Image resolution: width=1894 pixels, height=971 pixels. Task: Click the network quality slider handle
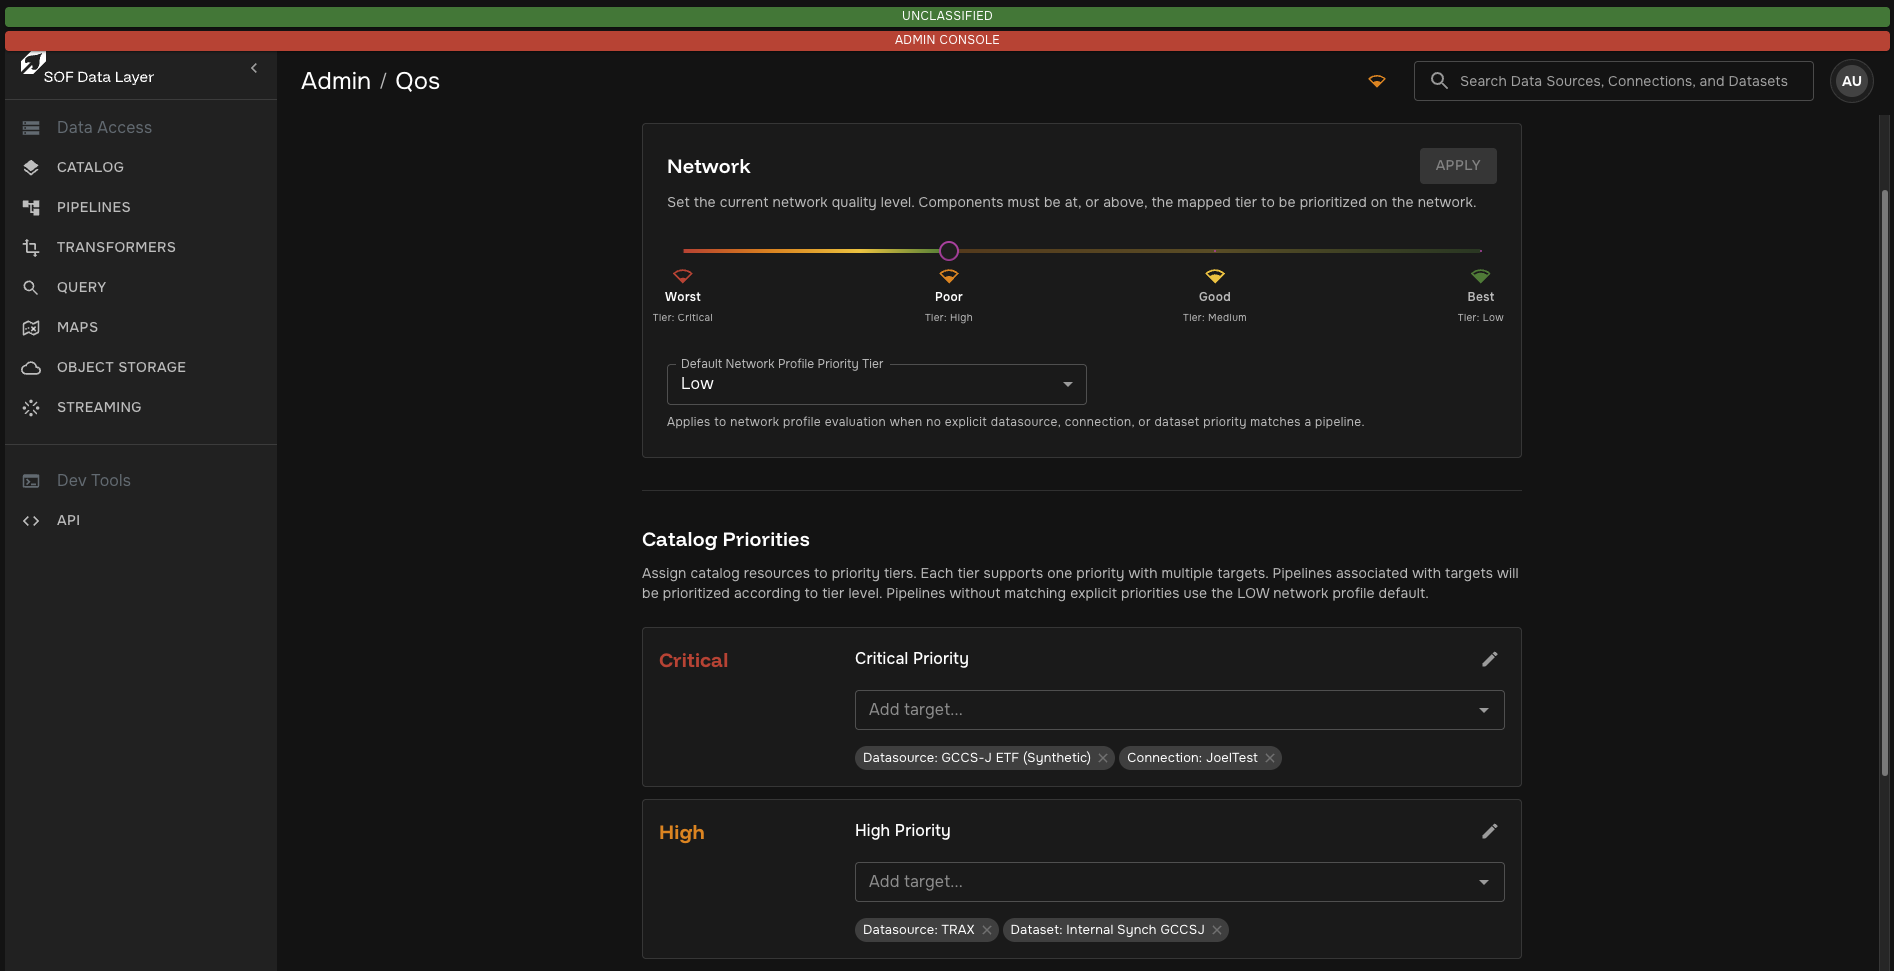click(949, 251)
